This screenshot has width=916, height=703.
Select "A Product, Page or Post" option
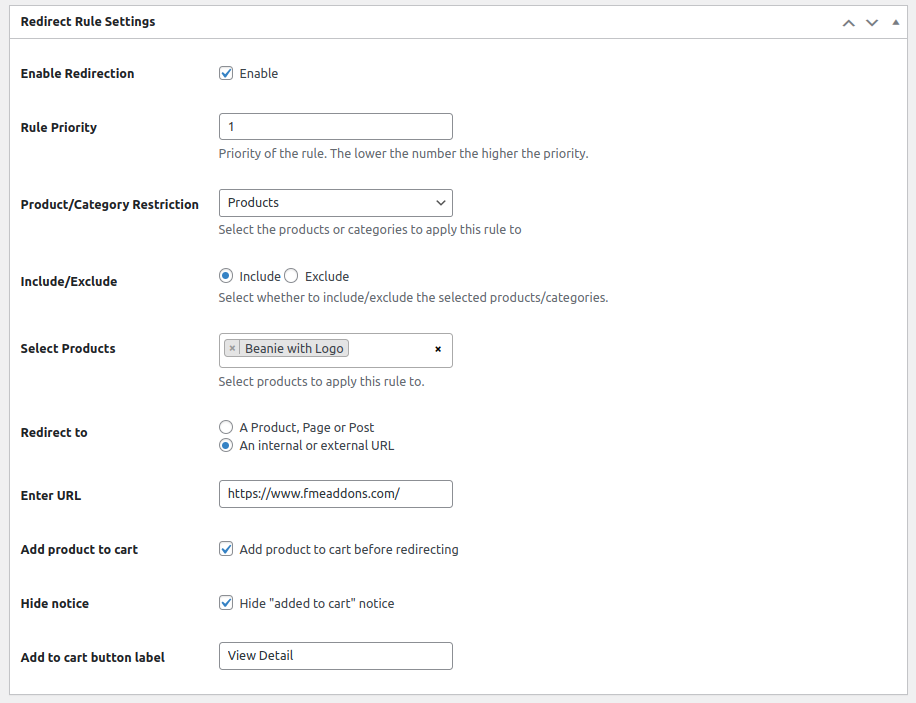point(226,427)
